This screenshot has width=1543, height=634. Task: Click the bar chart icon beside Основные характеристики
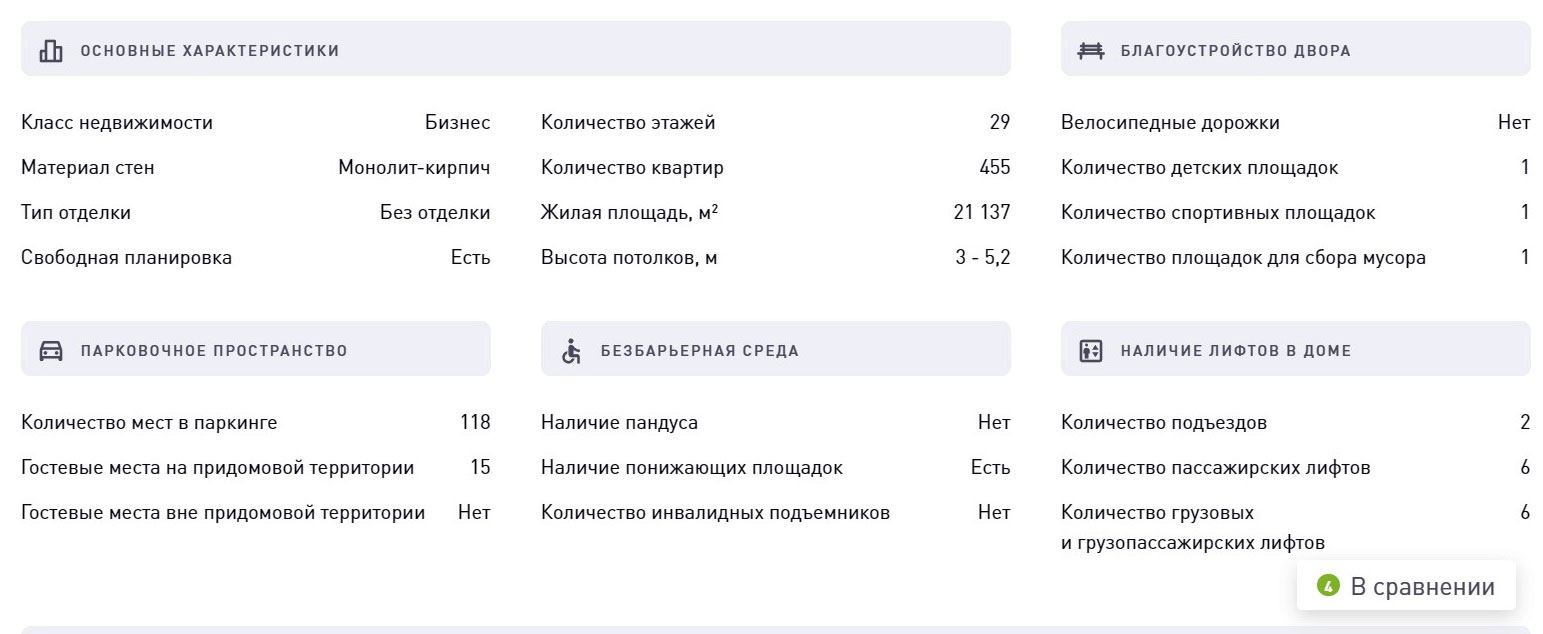coord(51,51)
